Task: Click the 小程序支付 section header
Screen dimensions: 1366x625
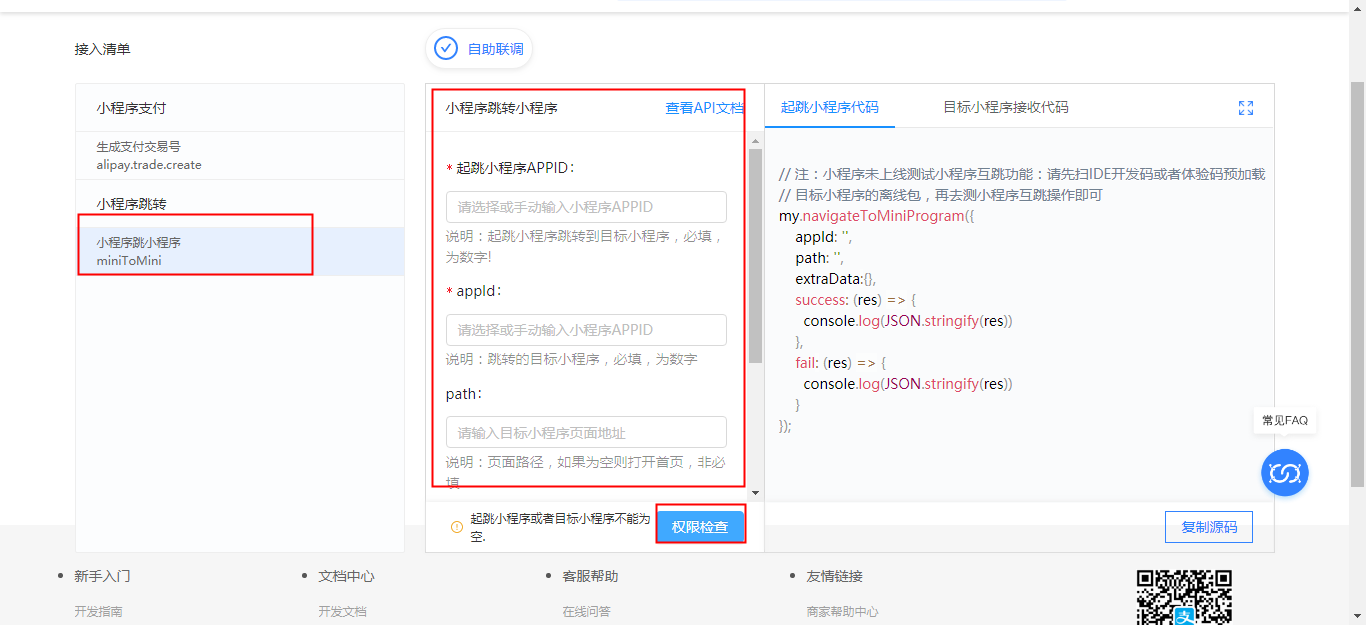Action: pos(131,108)
